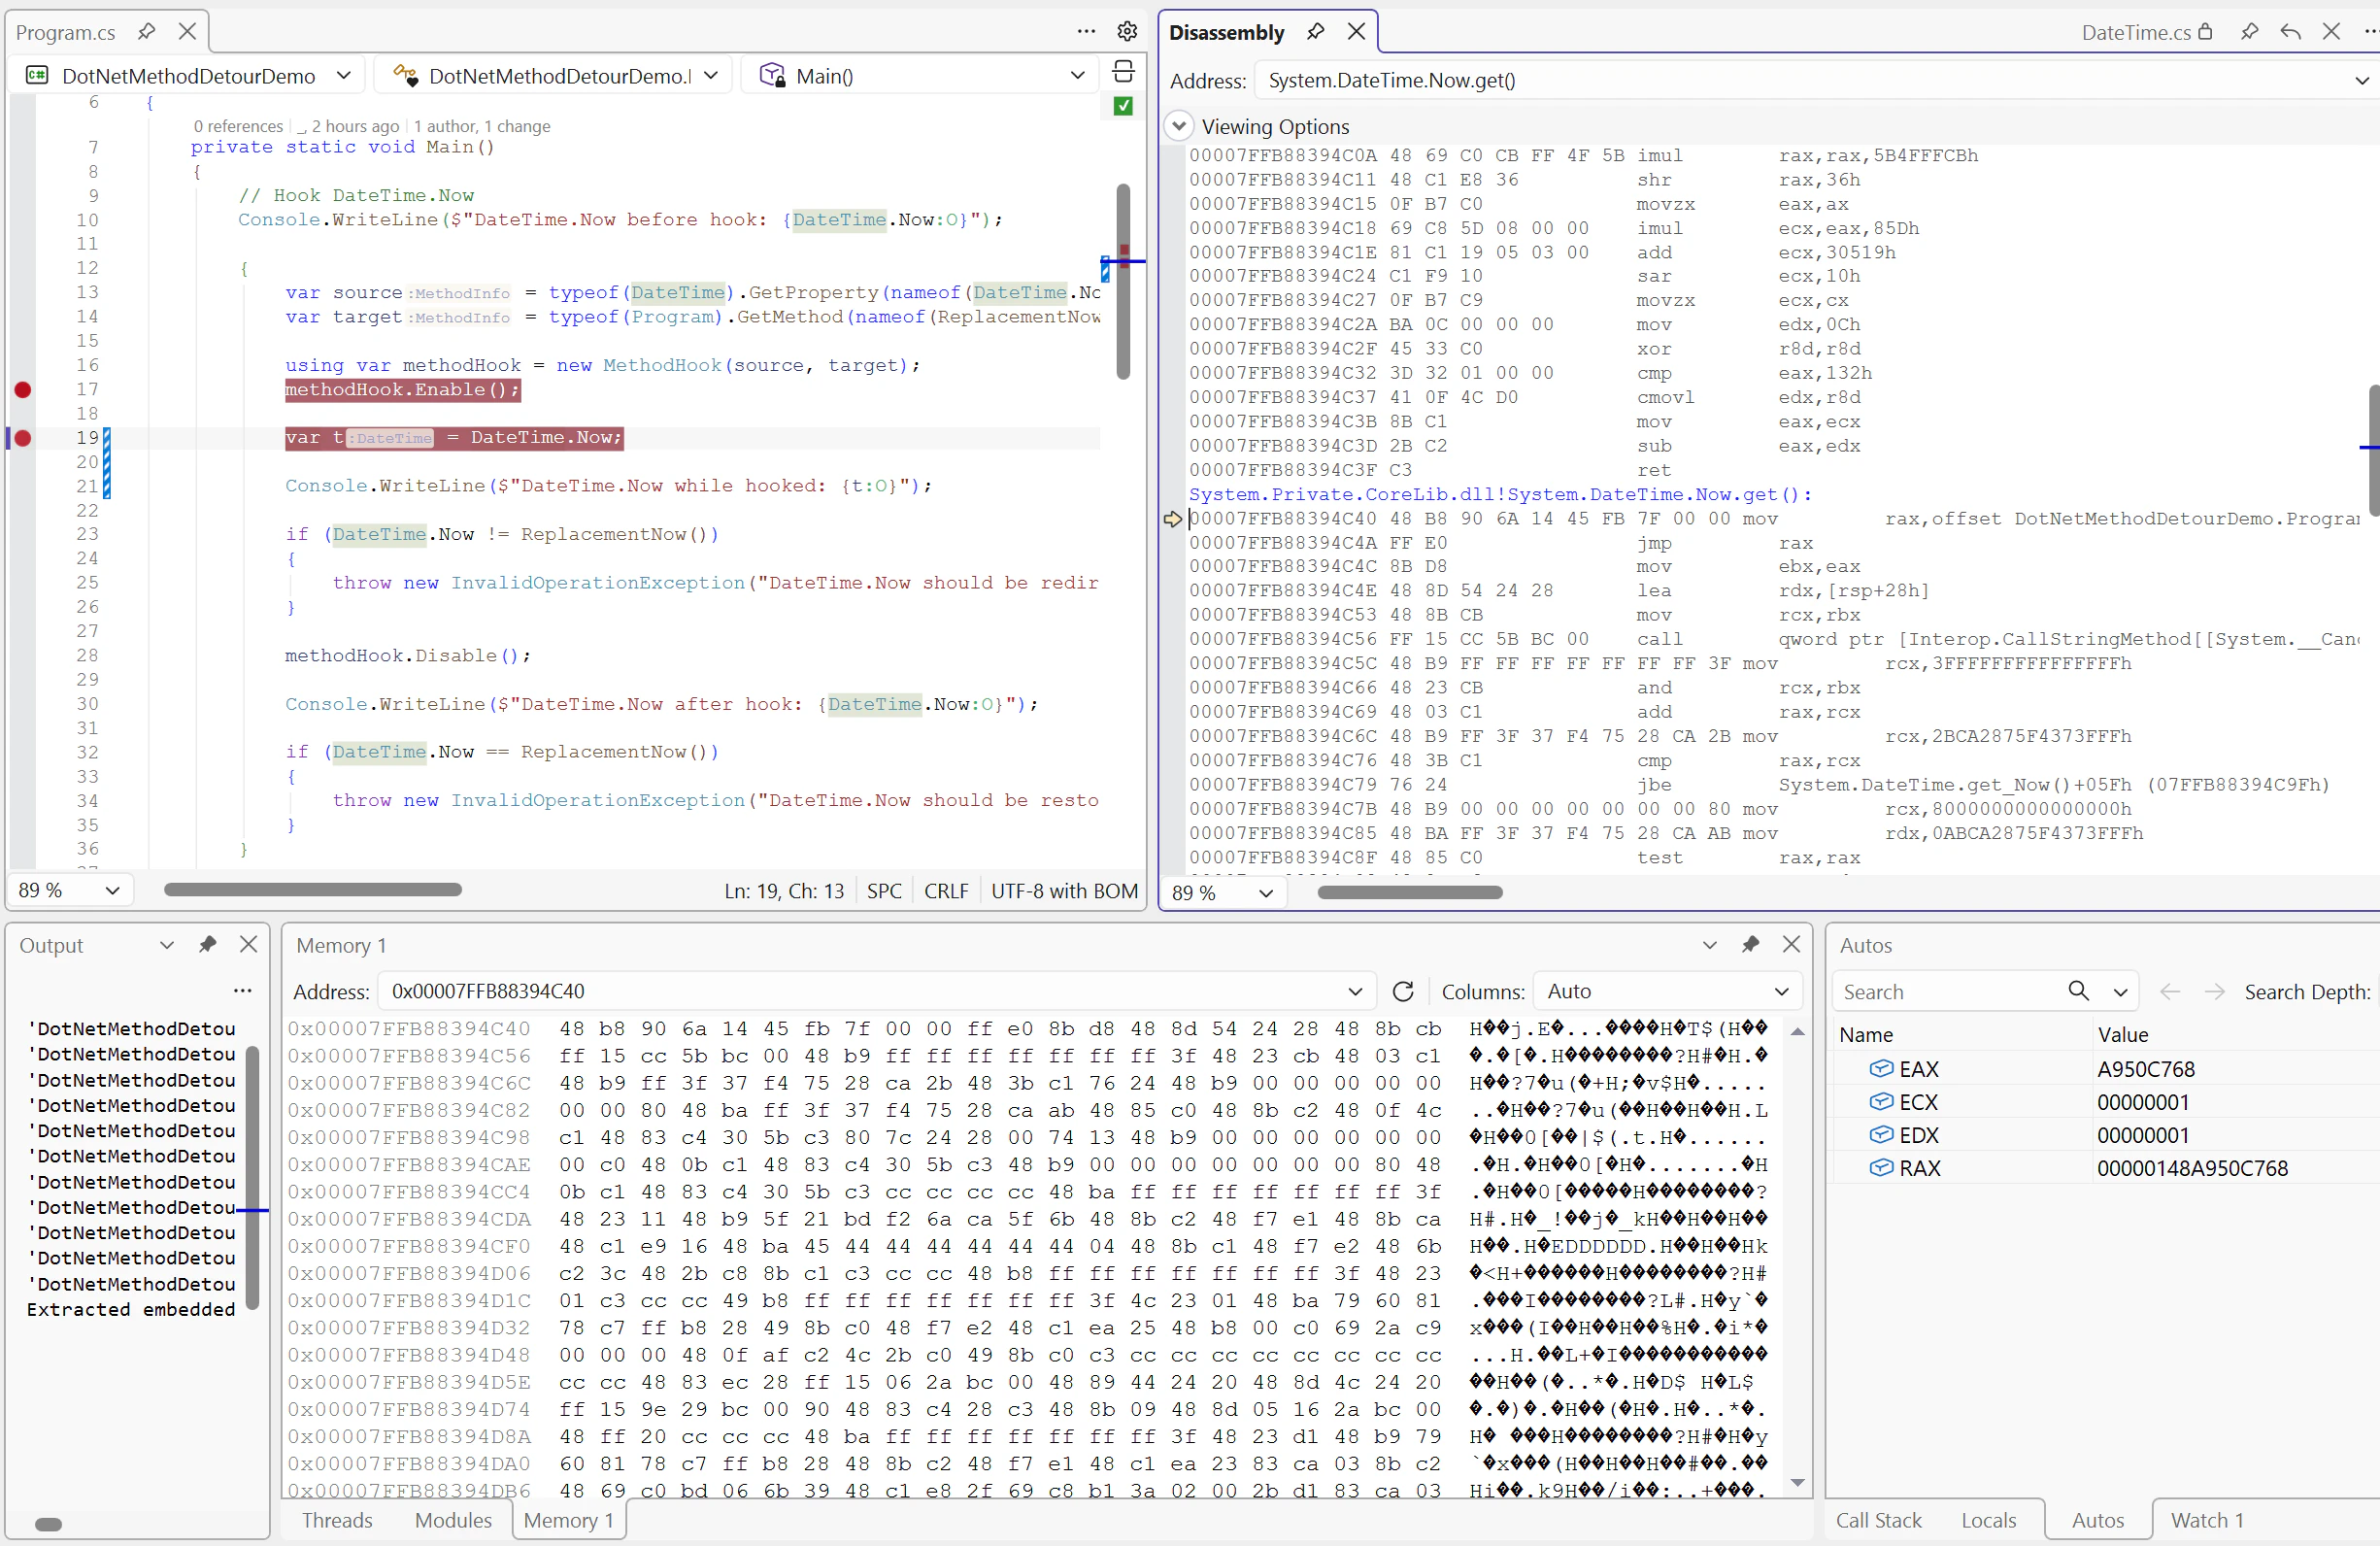Open editor tab overflow menu beside gear

(x=1086, y=32)
